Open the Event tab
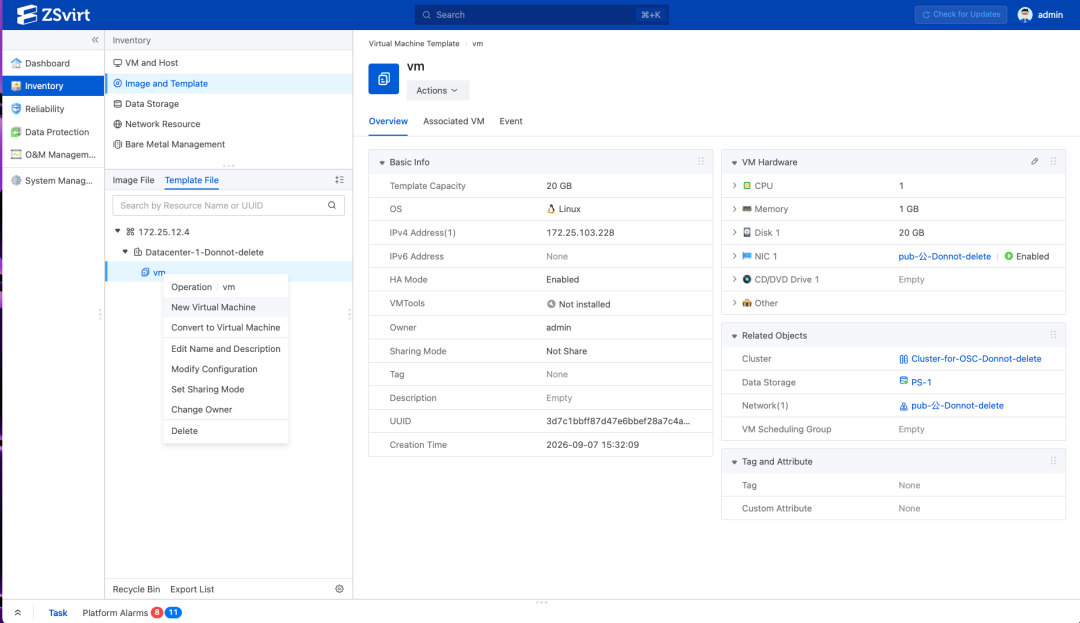 (x=510, y=121)
